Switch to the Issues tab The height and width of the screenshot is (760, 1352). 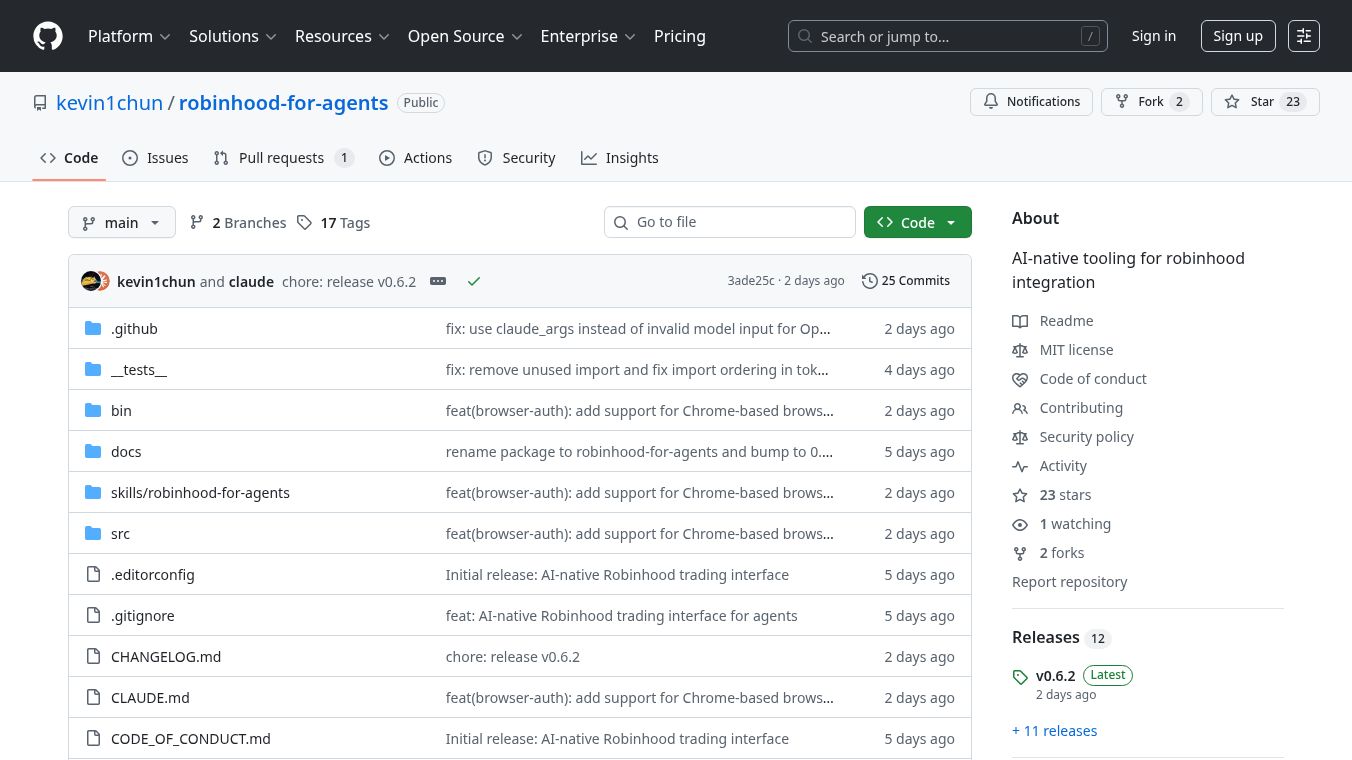click(155, 158)
